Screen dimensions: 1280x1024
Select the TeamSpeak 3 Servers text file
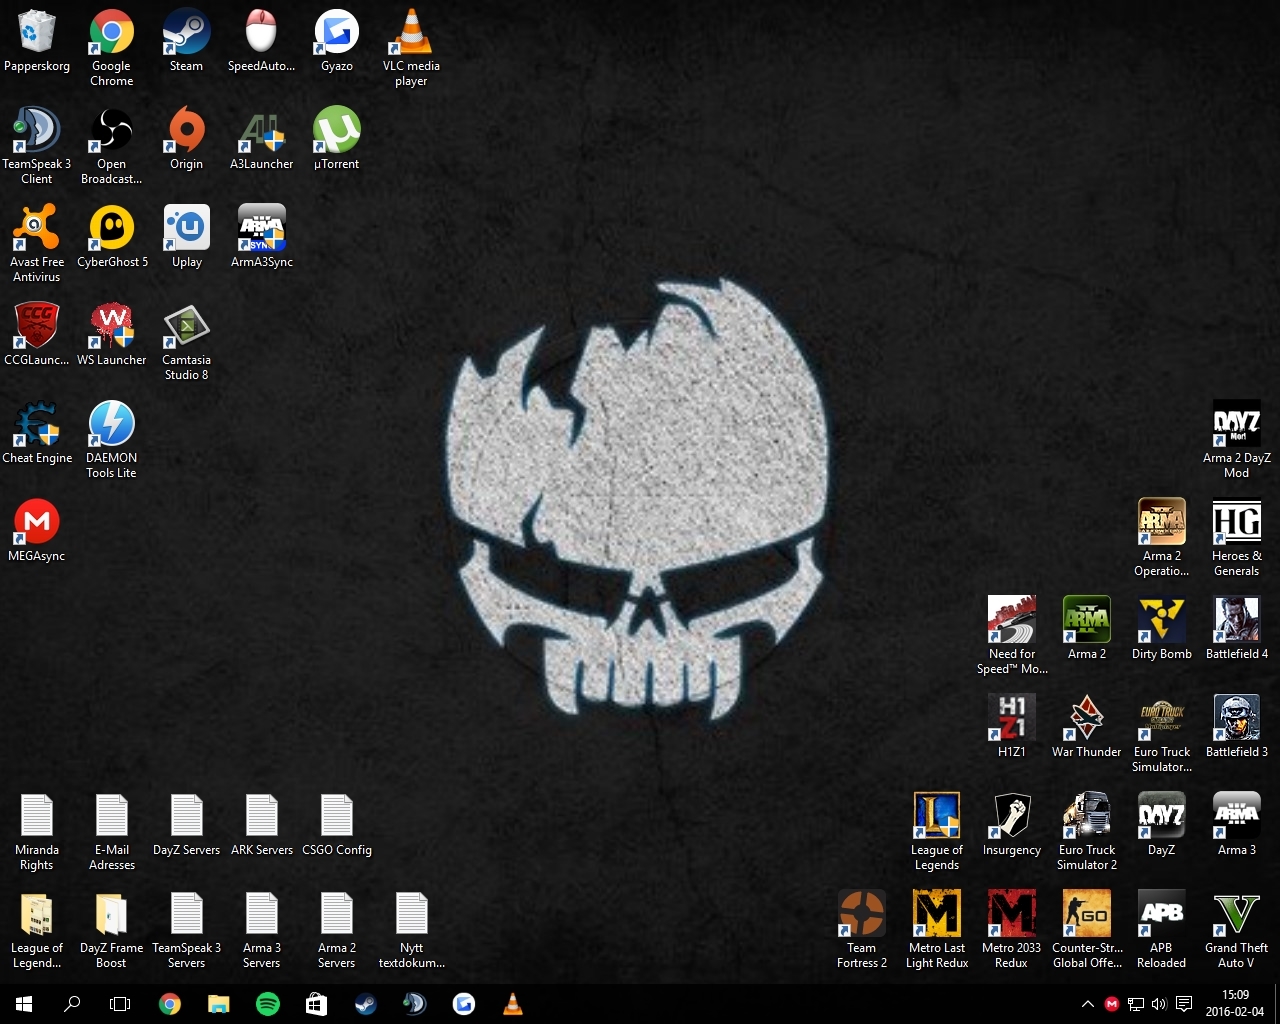(x=187, y=930)
